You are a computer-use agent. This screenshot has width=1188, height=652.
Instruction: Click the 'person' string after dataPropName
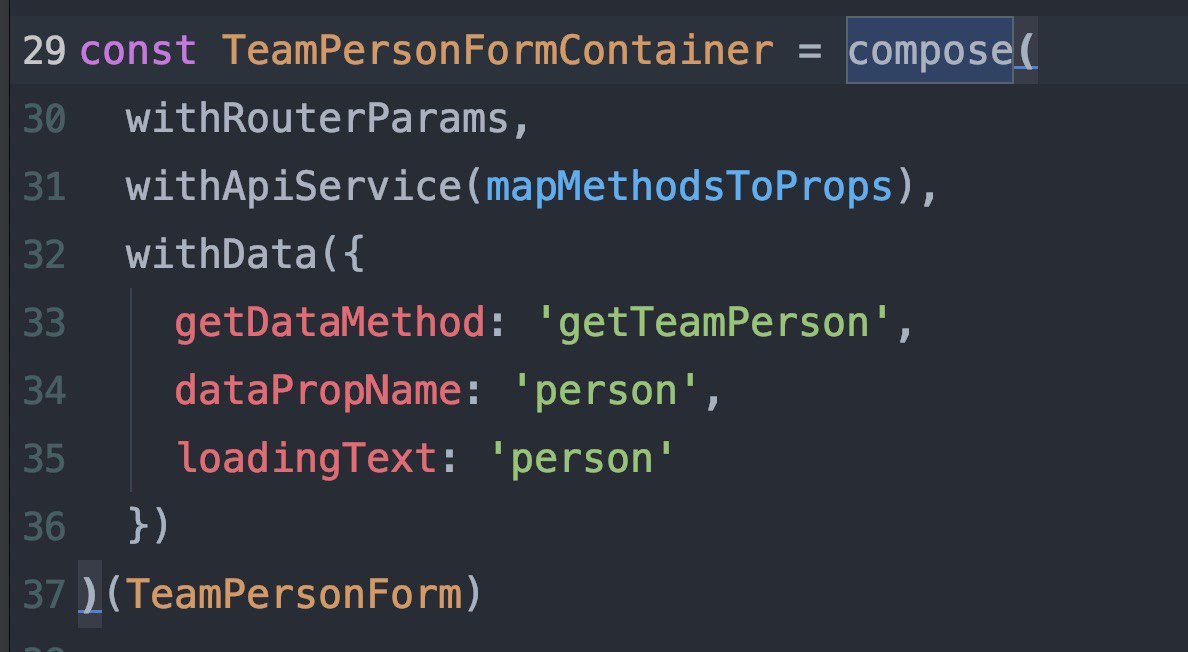pos(604,391)
